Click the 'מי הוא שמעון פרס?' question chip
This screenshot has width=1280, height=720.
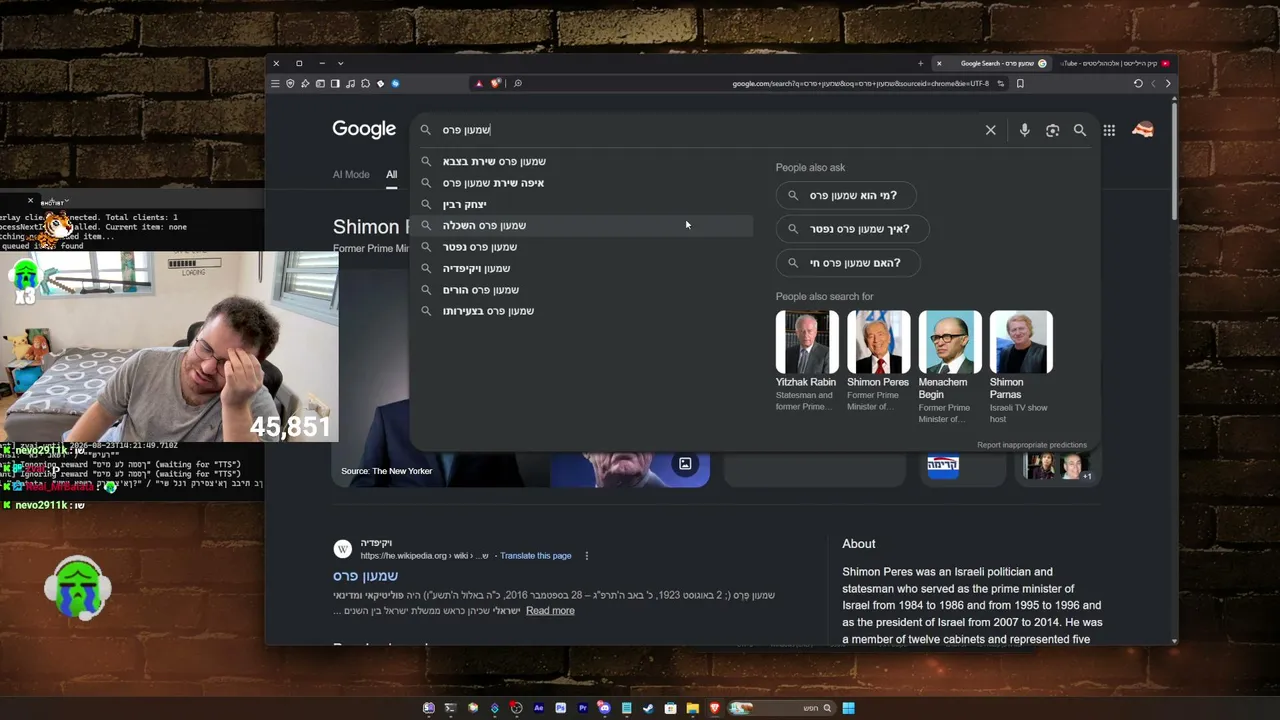pos(845,196)
